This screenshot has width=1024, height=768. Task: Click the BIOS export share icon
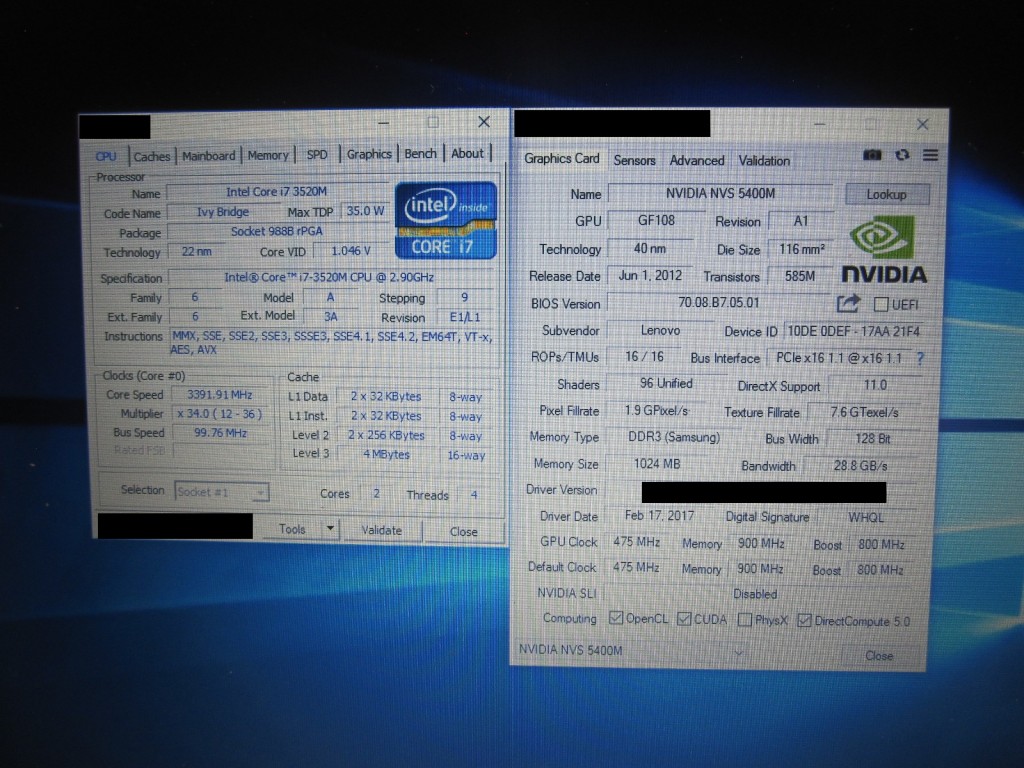tap(848, 304)
